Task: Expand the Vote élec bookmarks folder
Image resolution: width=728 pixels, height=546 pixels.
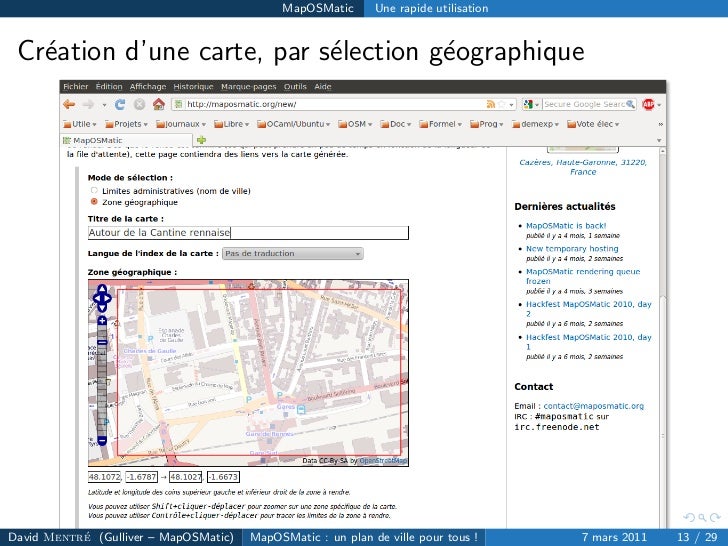Action: 593,124
